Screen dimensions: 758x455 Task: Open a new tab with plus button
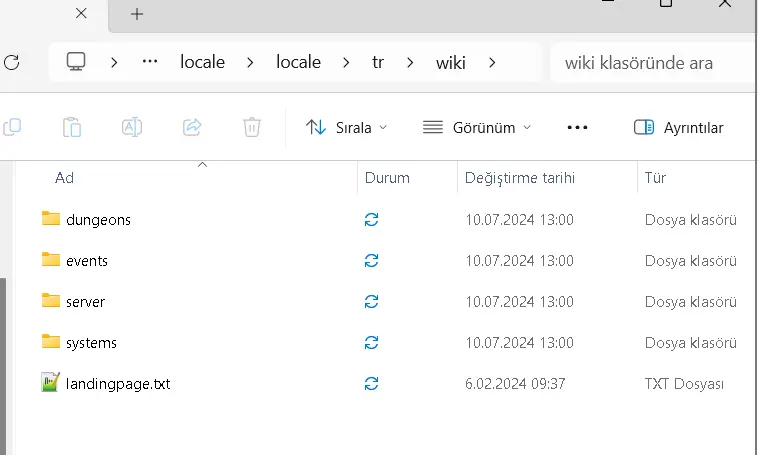coord(137,14)
